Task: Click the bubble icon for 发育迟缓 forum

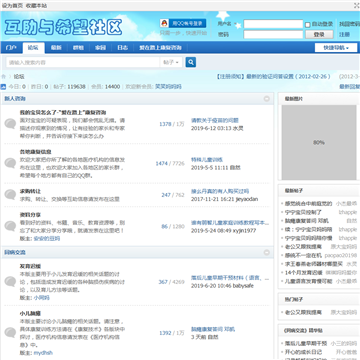Action: point(10,282)
